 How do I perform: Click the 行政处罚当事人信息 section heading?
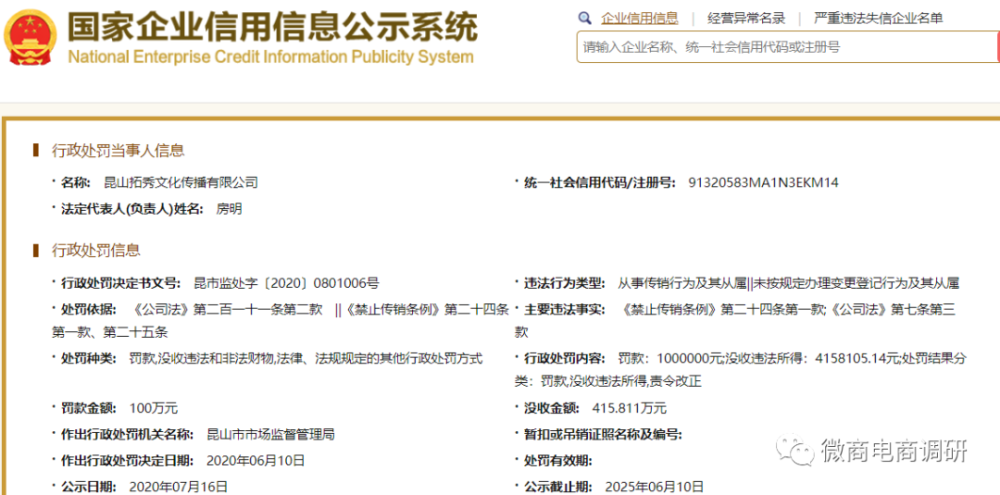point(118,151)
